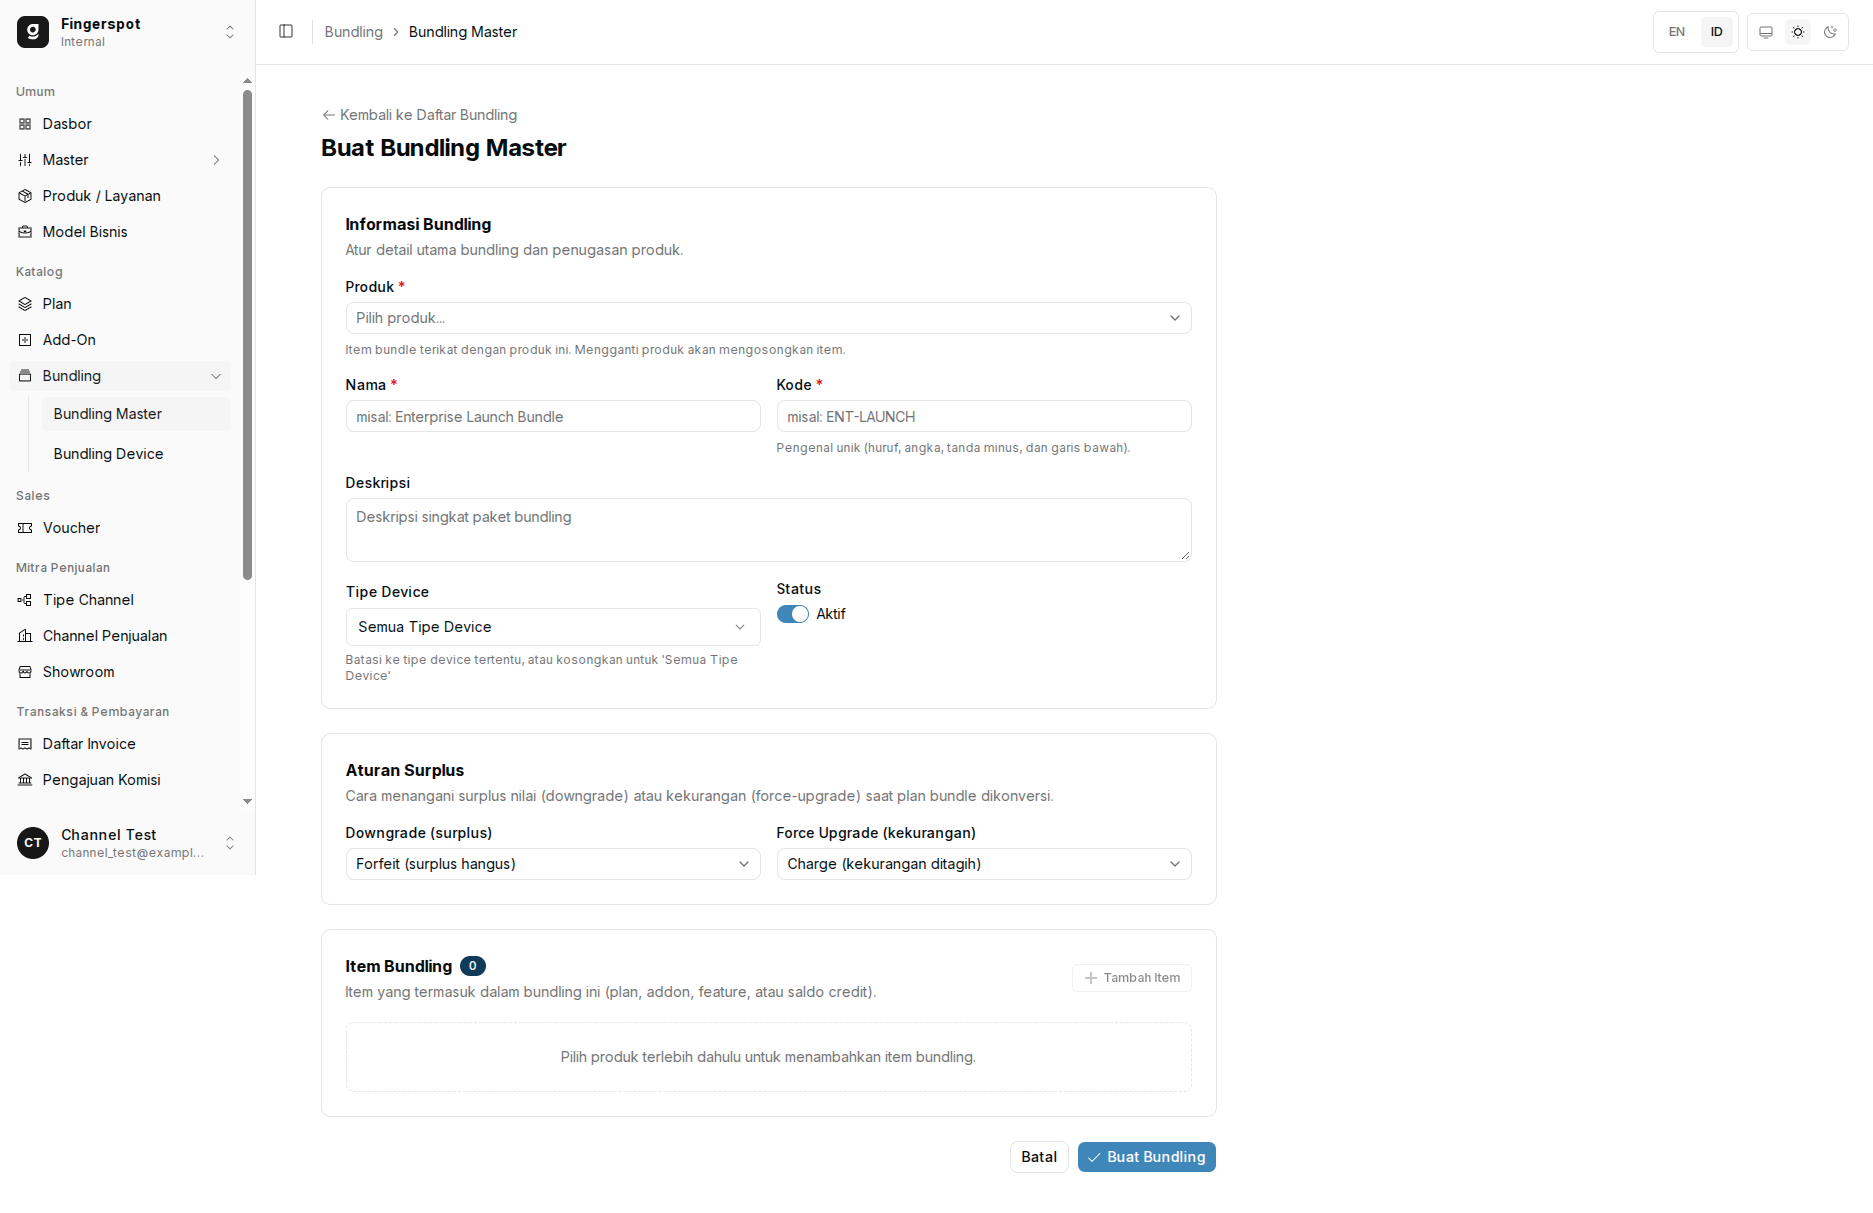Open Channel Penjualan page

coord(120,636)
